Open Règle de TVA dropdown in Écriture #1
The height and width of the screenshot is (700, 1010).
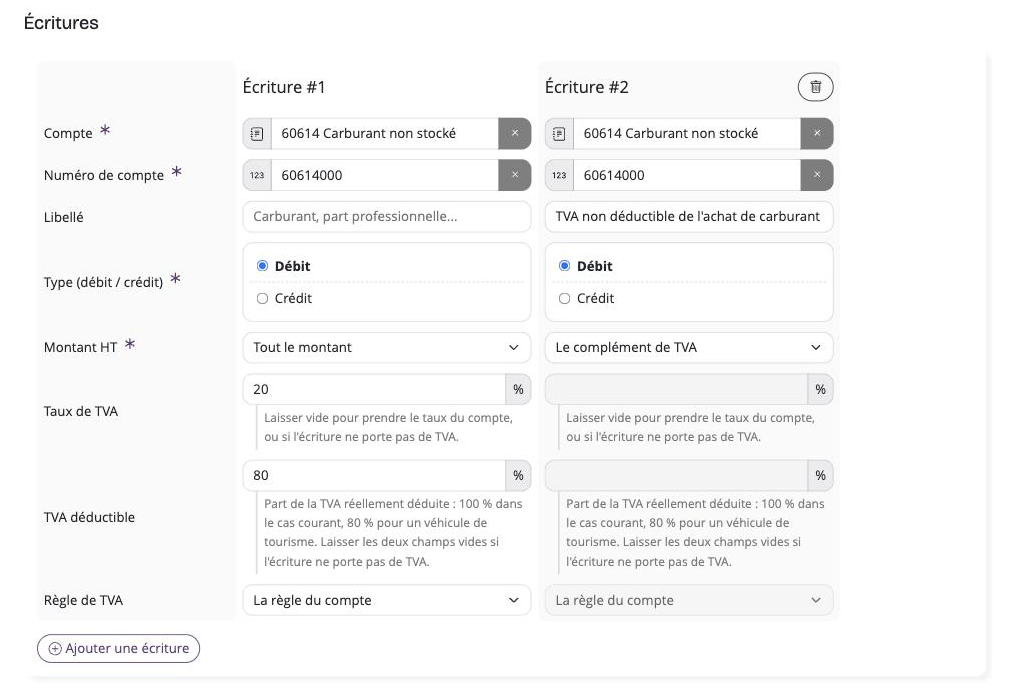pyautogui.click(x=386, y=600)
